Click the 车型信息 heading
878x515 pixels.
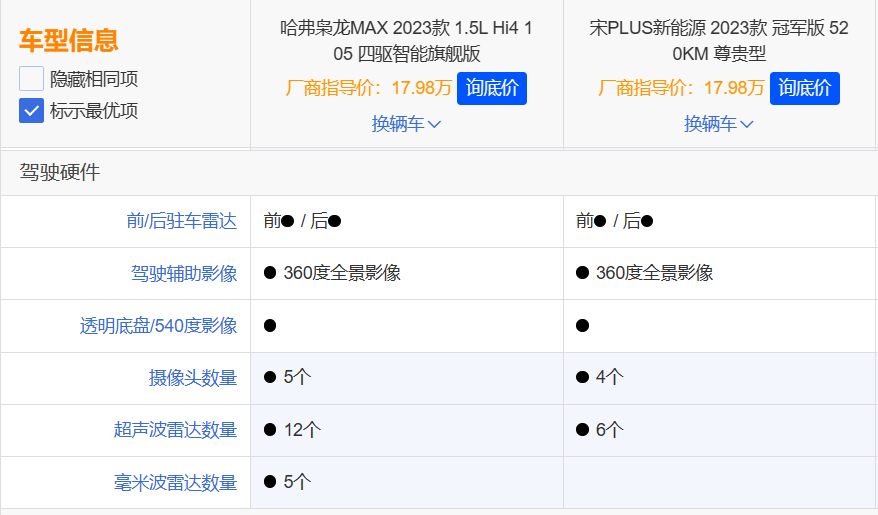coord(69,40)
